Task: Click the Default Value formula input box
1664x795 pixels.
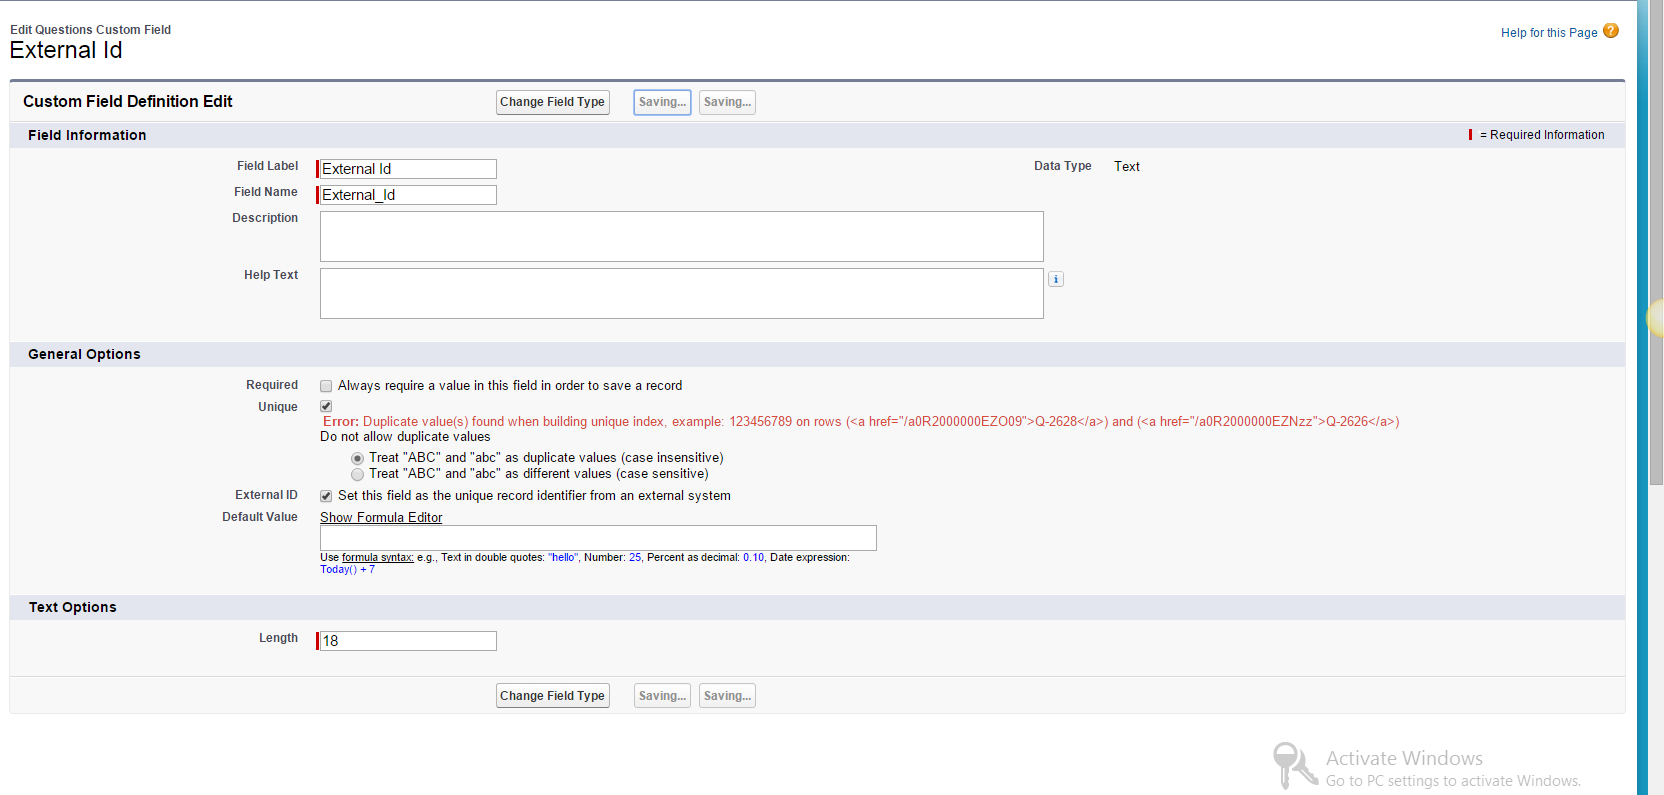Action: pyautogui.click(x=598, y=538)
